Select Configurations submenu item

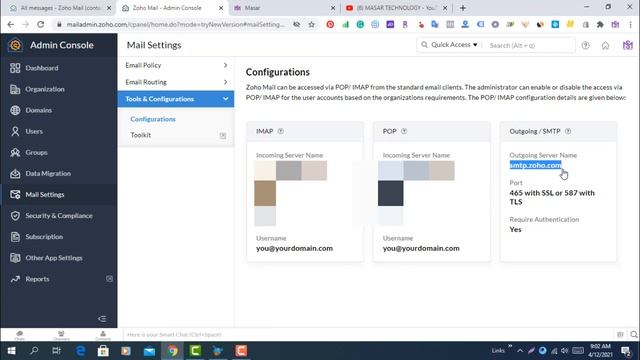click(x=153, y=119)
